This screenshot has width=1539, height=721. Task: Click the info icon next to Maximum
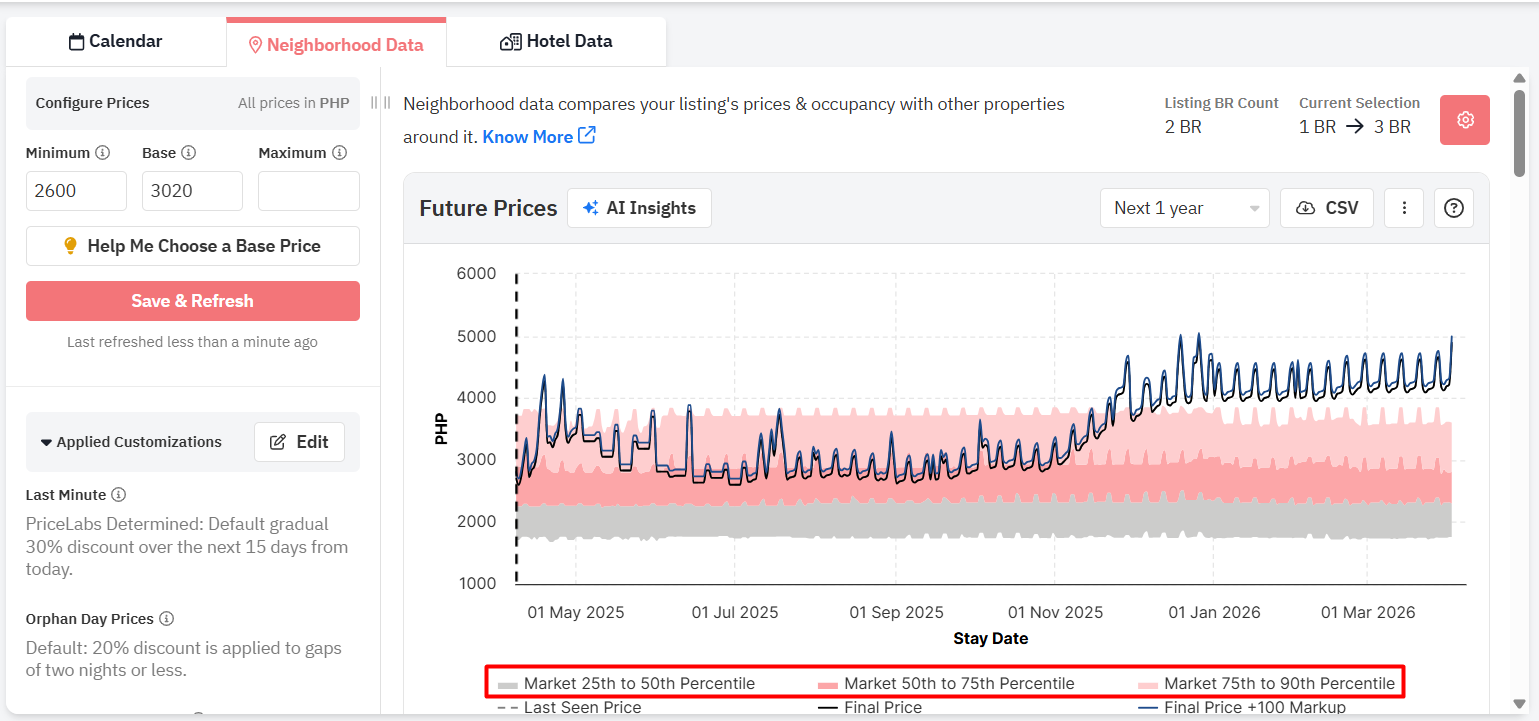point(339,153)
